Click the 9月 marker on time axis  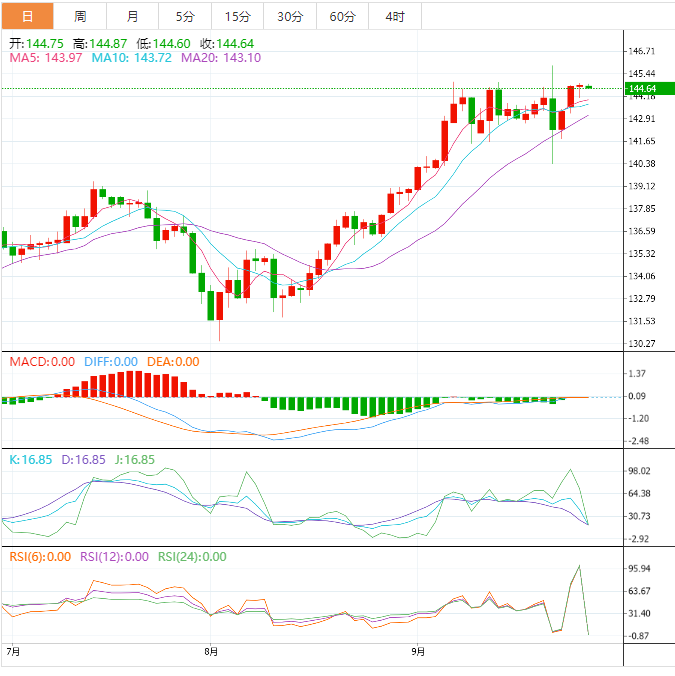point(418,652)
